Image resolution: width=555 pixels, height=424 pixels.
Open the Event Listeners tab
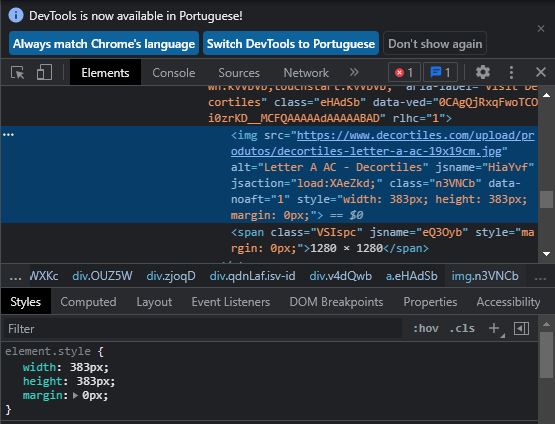pyautogui.click(x=231, y=302)
